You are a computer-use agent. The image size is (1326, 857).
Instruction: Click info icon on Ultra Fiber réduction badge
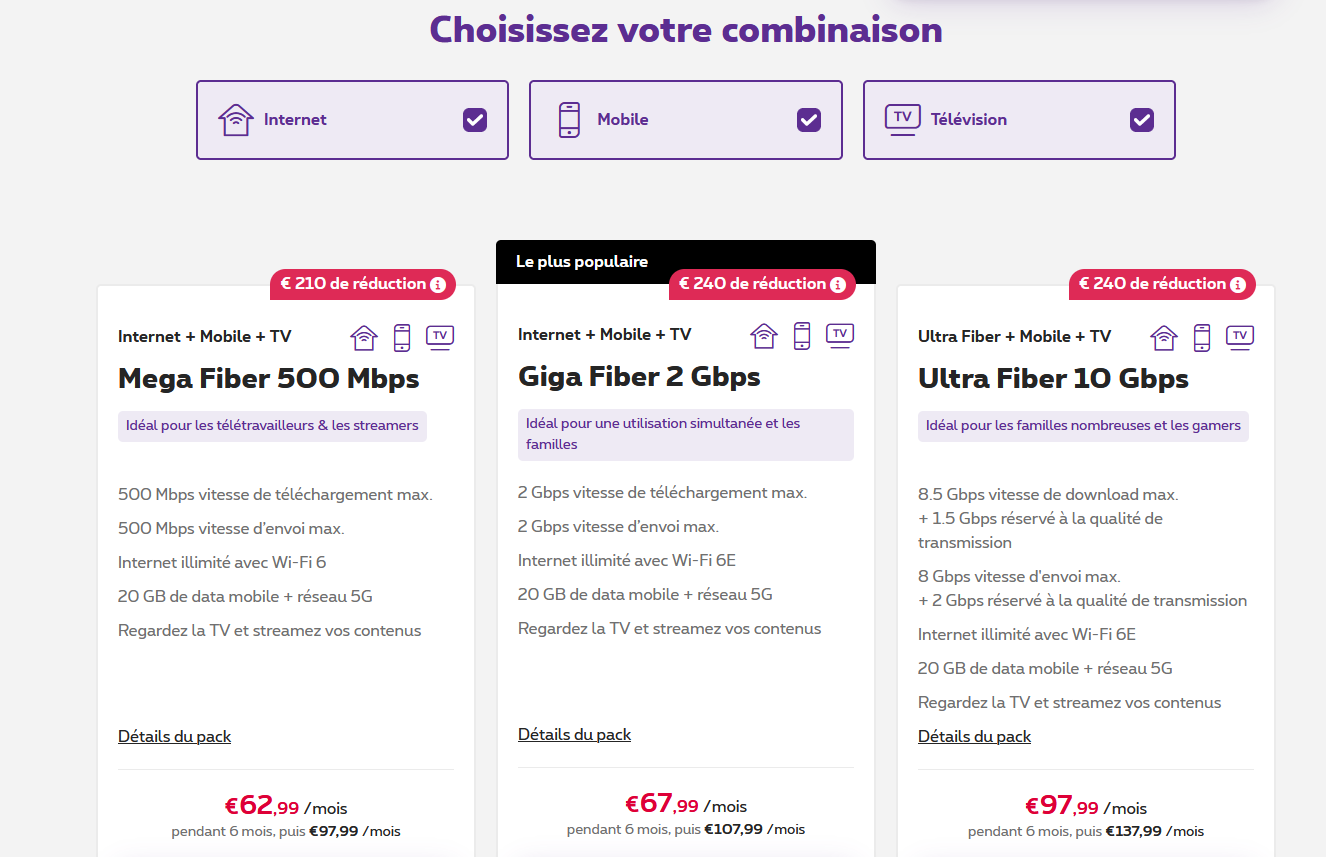[1238, 285]
